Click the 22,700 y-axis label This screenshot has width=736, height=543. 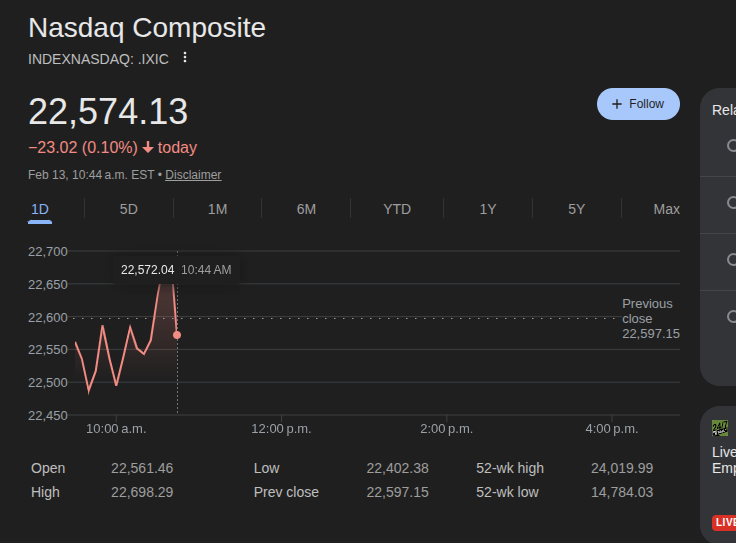click(x=48, y=252)
